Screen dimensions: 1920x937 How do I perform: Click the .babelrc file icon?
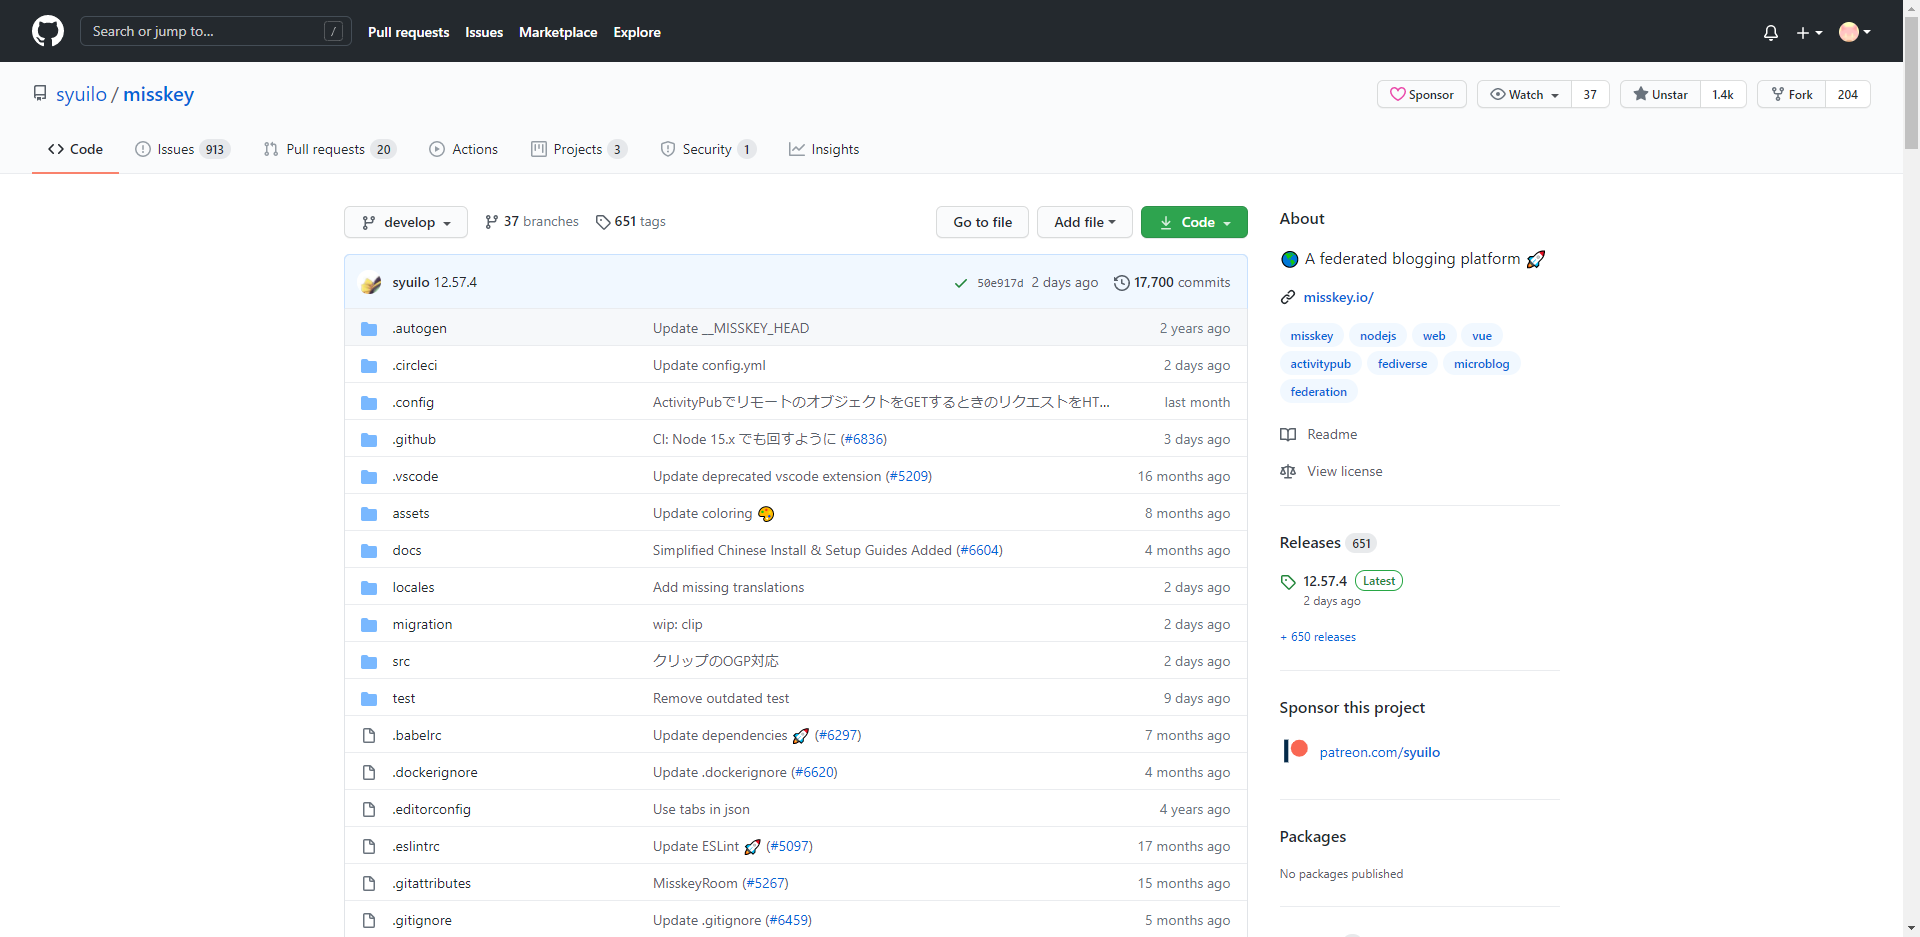point(369,735)
